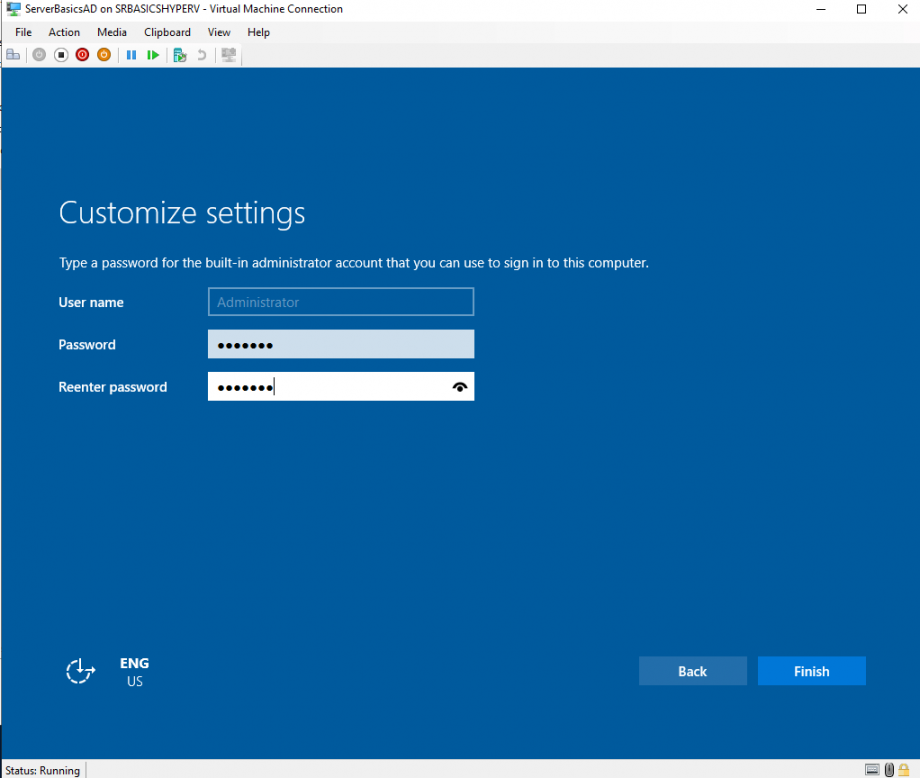Open the Clipboard menu

pos(167,32)
